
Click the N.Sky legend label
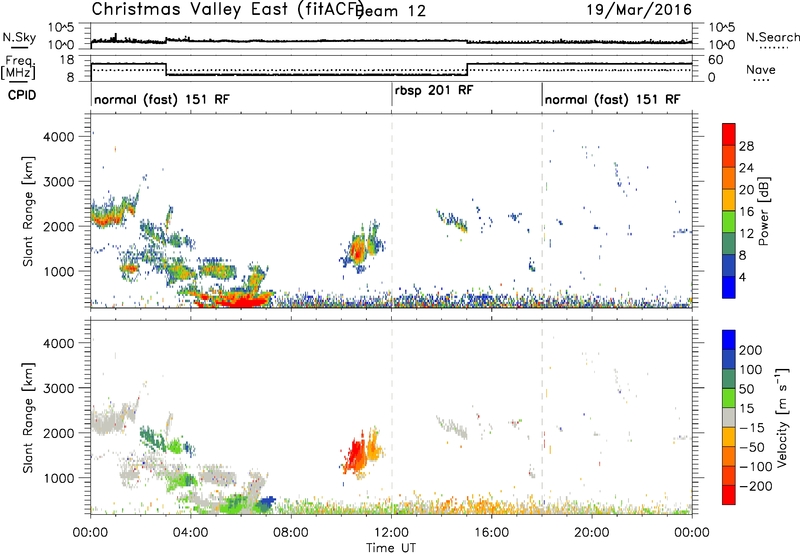point(19,38)
